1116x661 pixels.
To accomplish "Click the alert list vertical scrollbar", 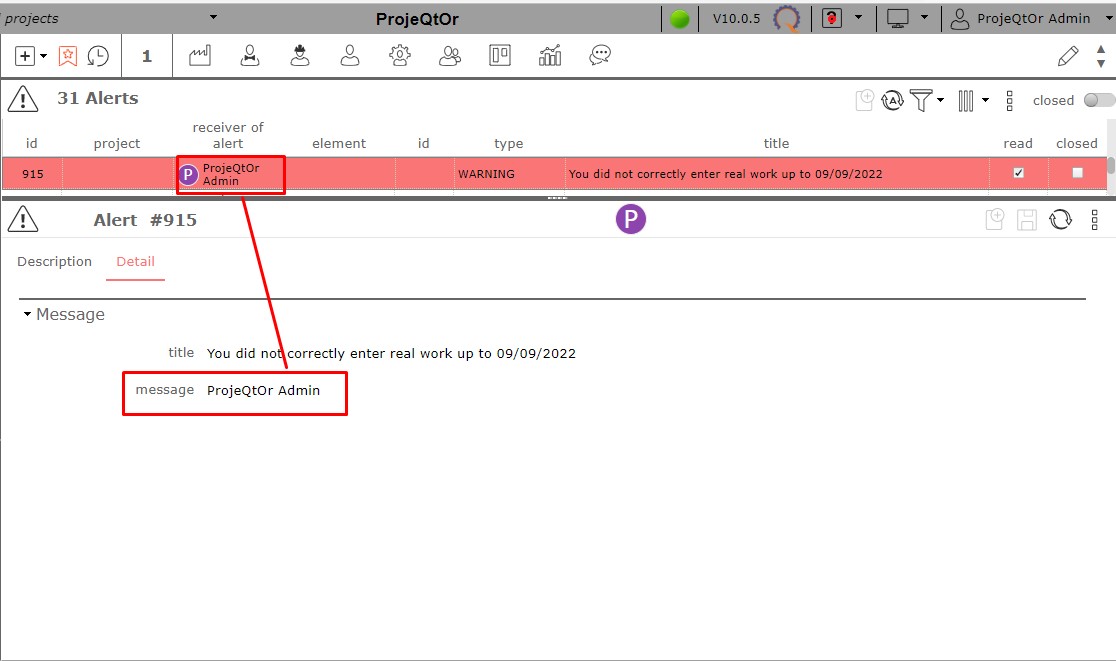I will (x=1111, y=166).
